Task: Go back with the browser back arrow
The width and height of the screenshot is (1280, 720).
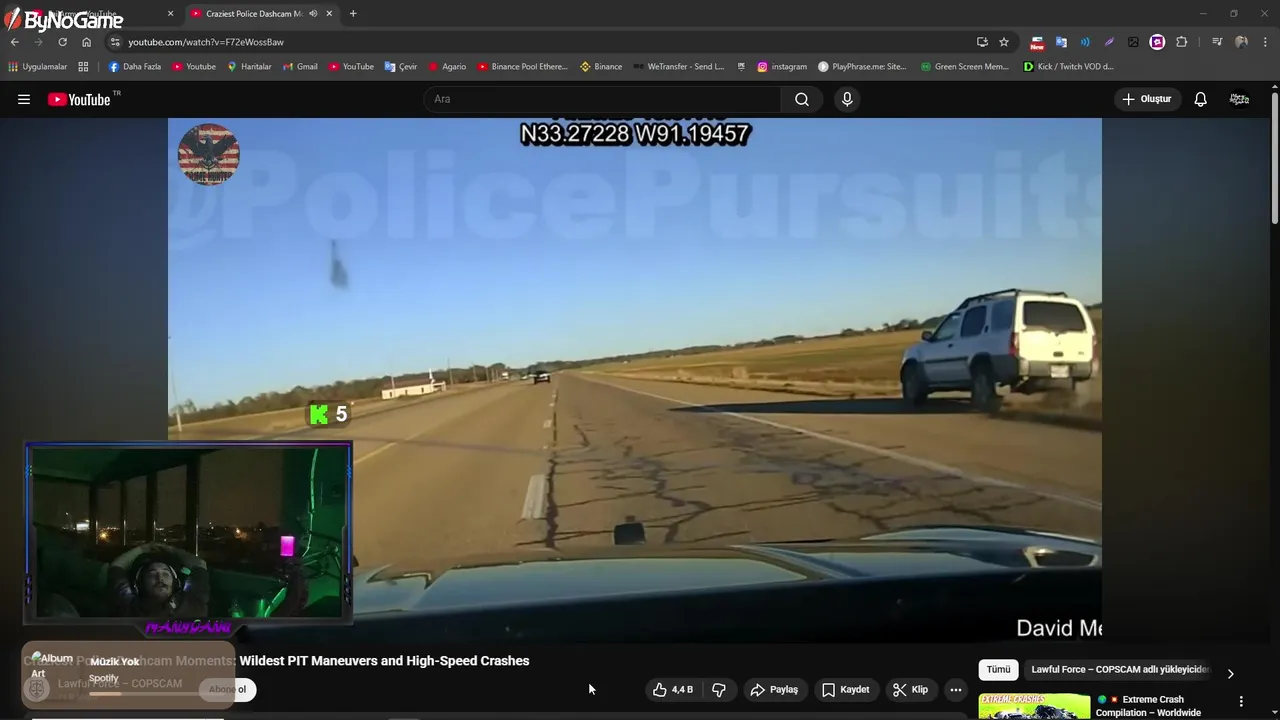Action: point(14,42)
